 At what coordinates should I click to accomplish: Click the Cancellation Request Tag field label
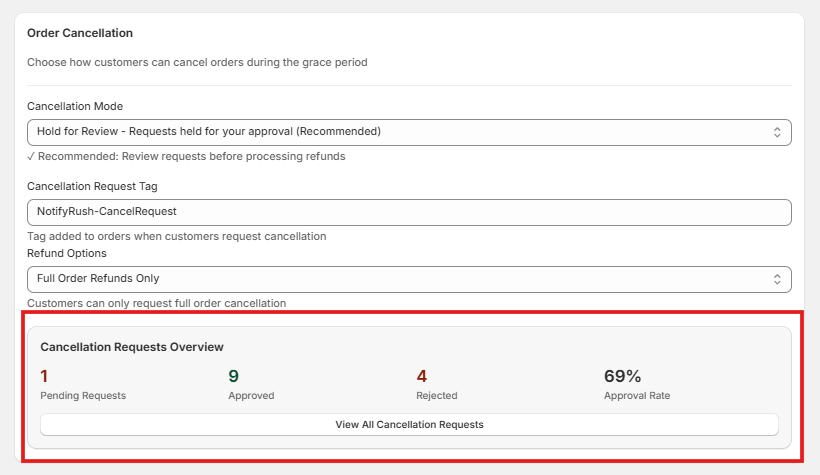(92, 186)
